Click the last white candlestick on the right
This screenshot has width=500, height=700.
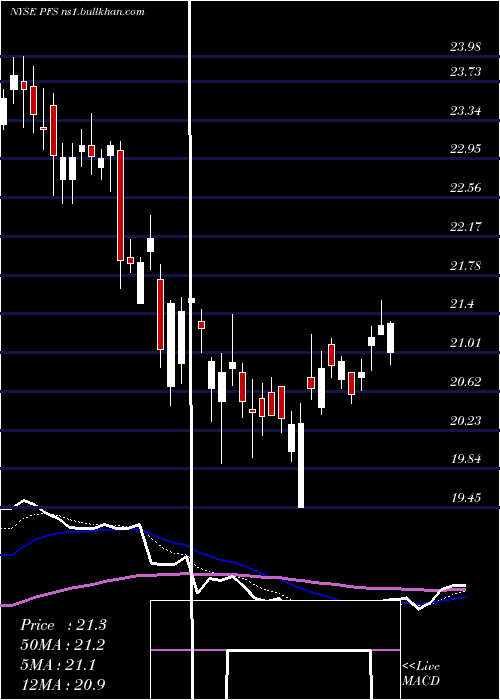pyautogui.click(x=391, y=343)
